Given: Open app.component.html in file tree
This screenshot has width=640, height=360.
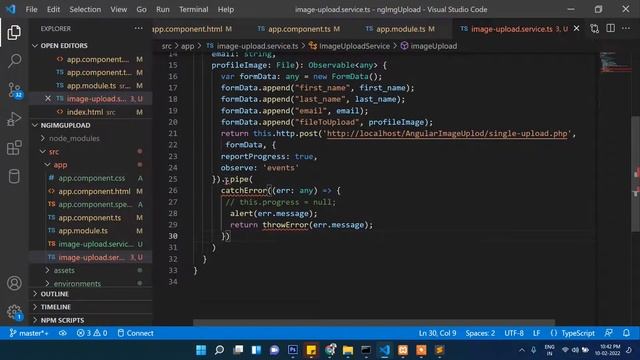Looking at the screenshot, I should point(94,191).
